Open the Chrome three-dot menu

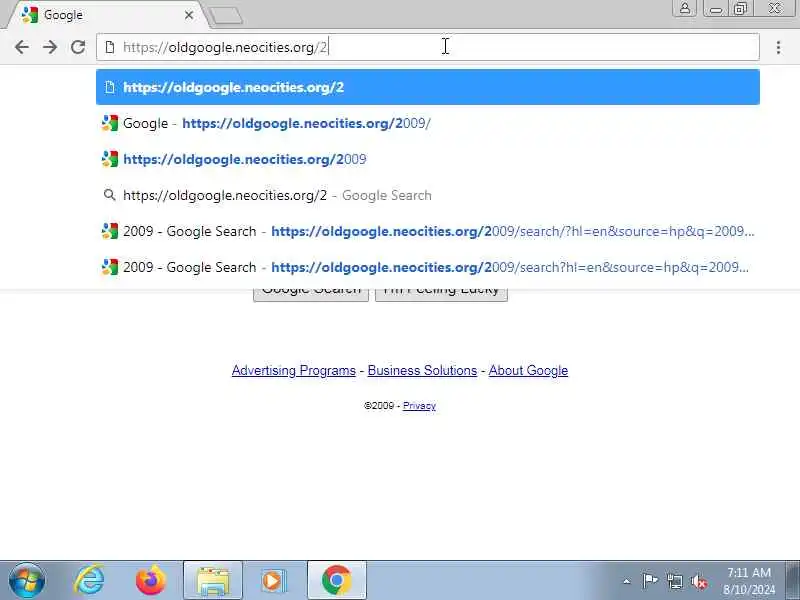pos(778,47)
